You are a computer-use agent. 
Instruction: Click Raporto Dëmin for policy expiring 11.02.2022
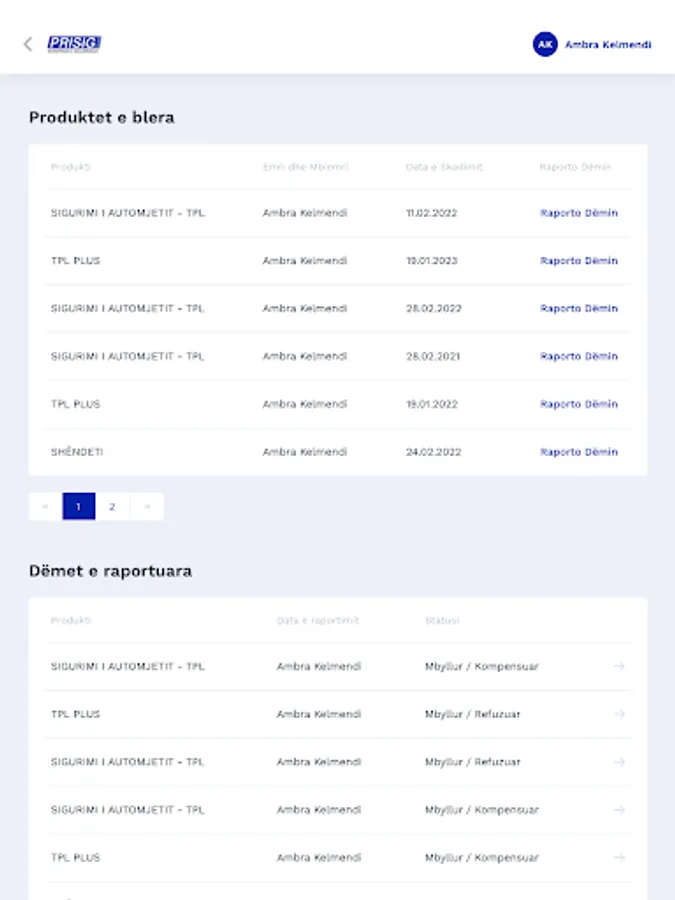(579, 213)
